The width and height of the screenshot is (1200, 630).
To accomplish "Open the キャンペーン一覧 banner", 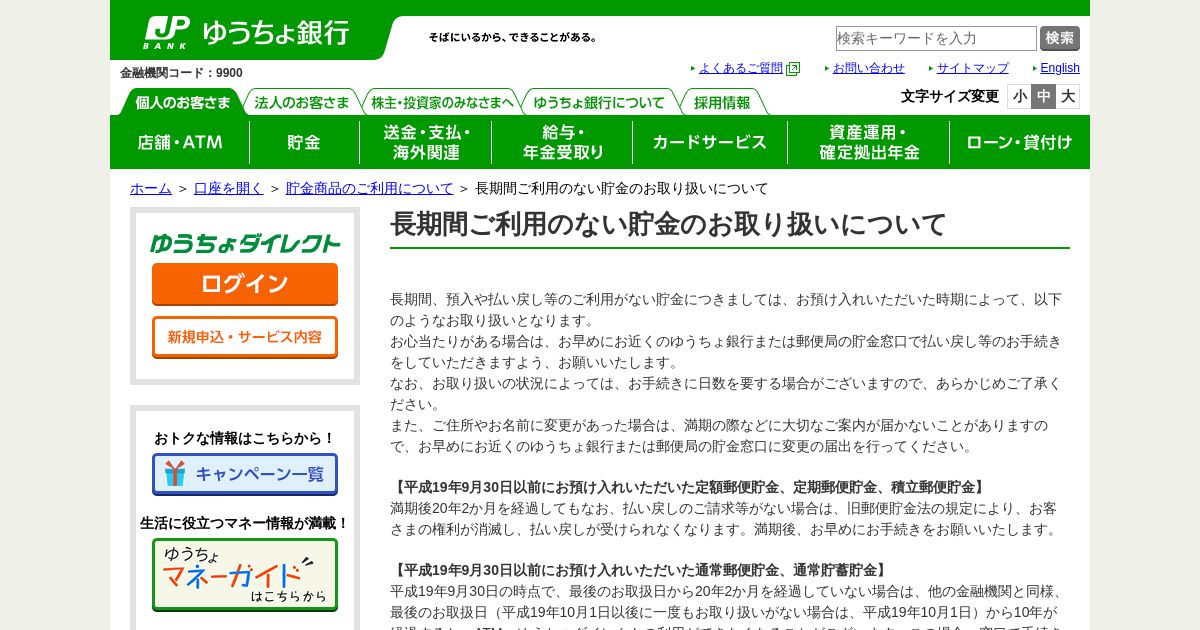I will click(245, 474).
